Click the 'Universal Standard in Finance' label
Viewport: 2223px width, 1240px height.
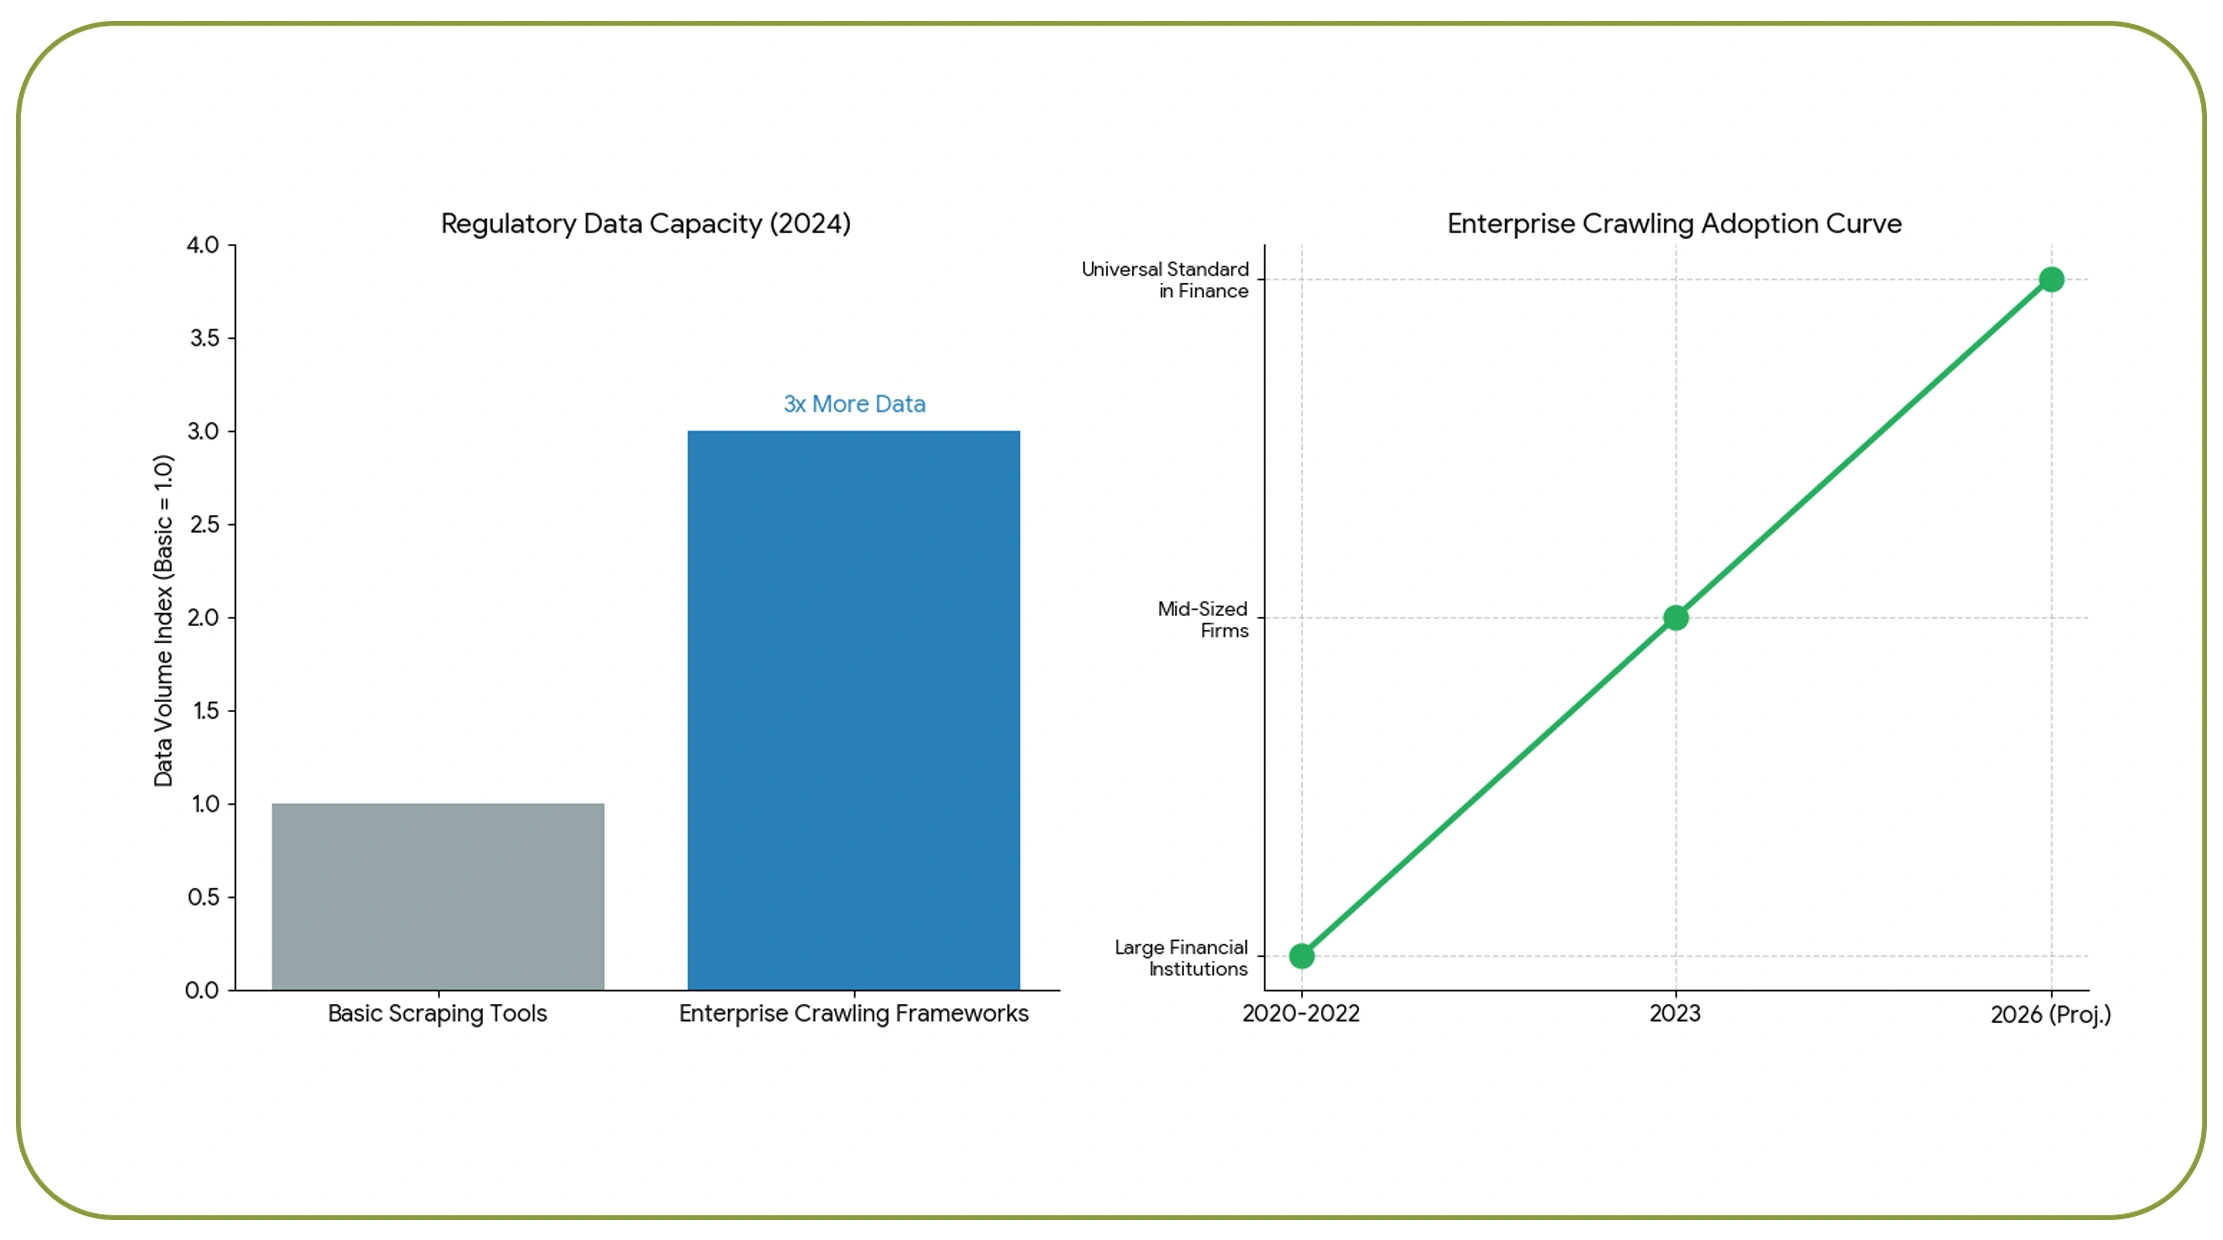click(1166, 280)
